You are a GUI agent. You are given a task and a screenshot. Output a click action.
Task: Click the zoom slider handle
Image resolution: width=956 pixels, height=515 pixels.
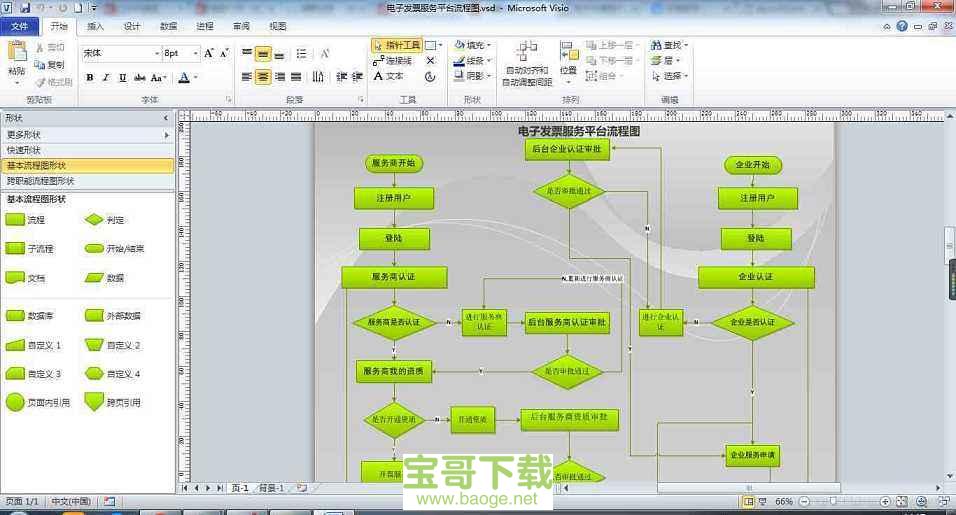tap(832, 502)
